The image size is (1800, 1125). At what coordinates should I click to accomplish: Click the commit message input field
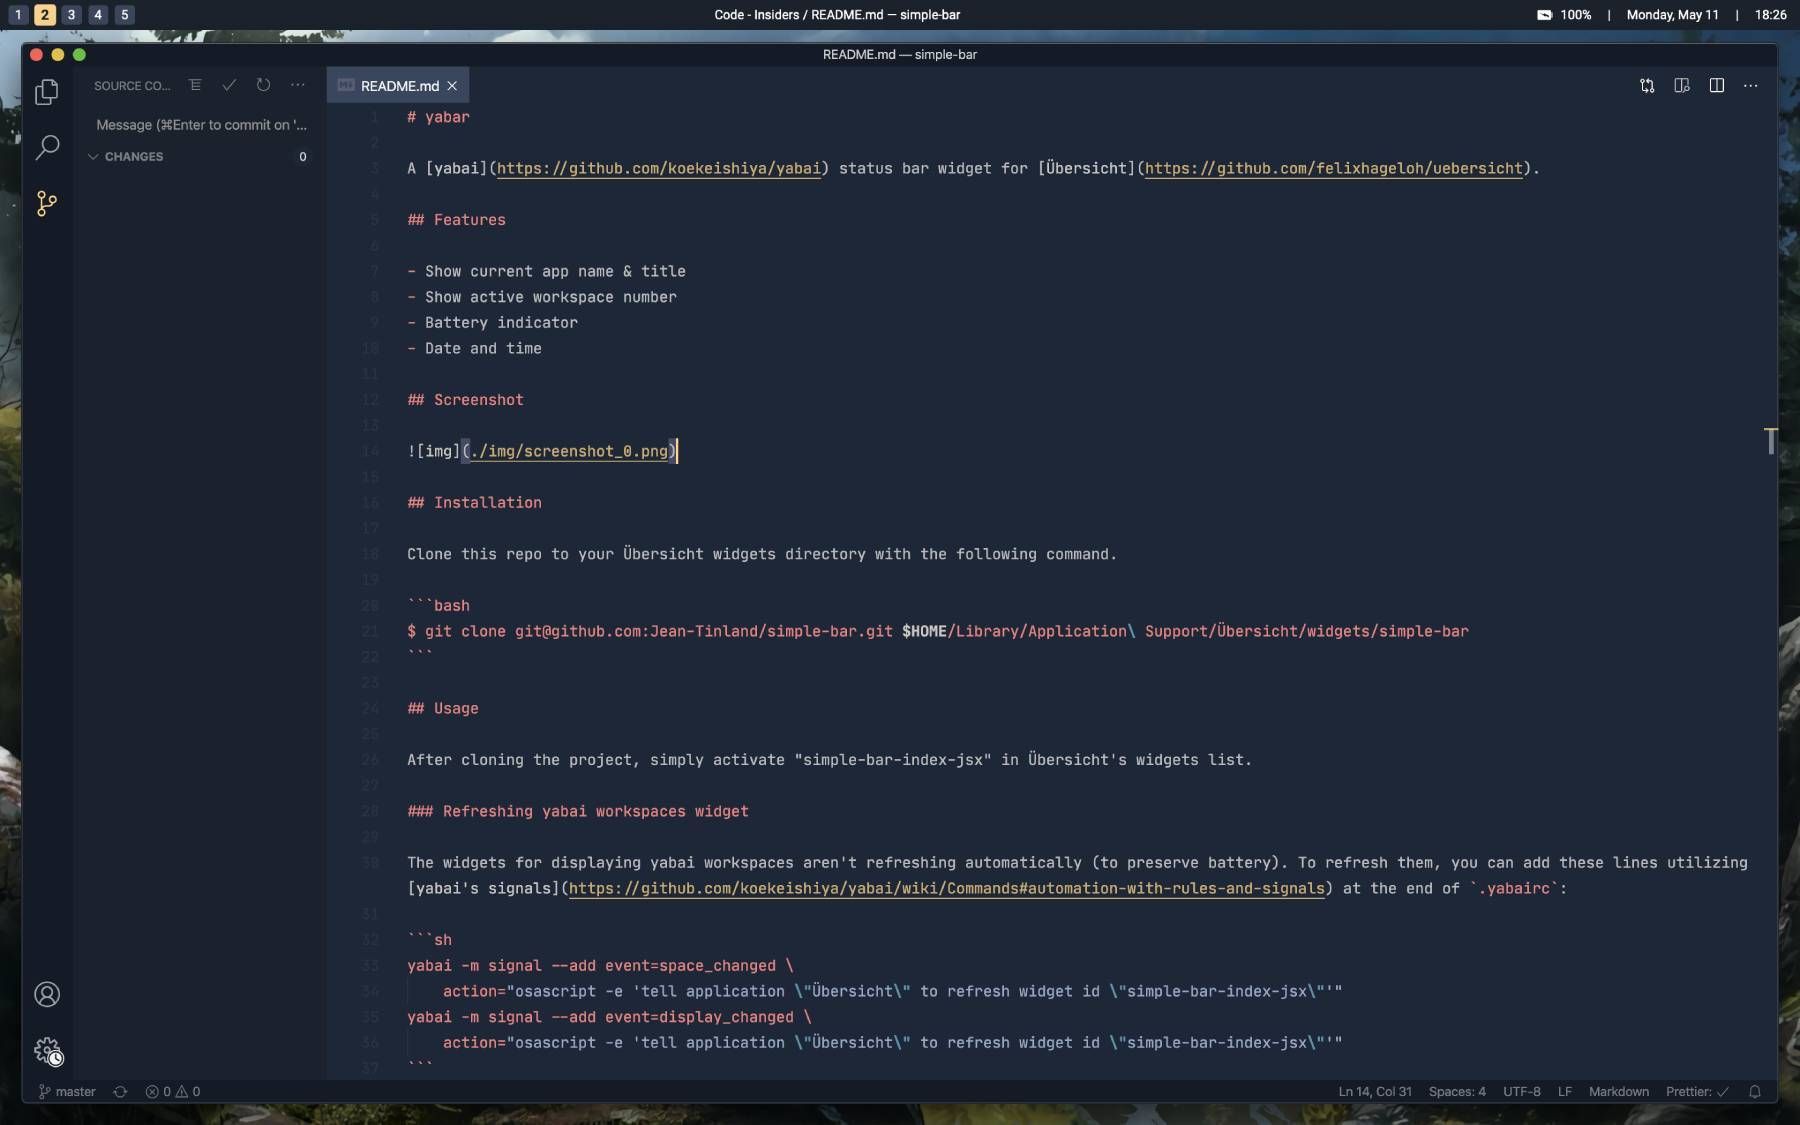tap(200, 125)
